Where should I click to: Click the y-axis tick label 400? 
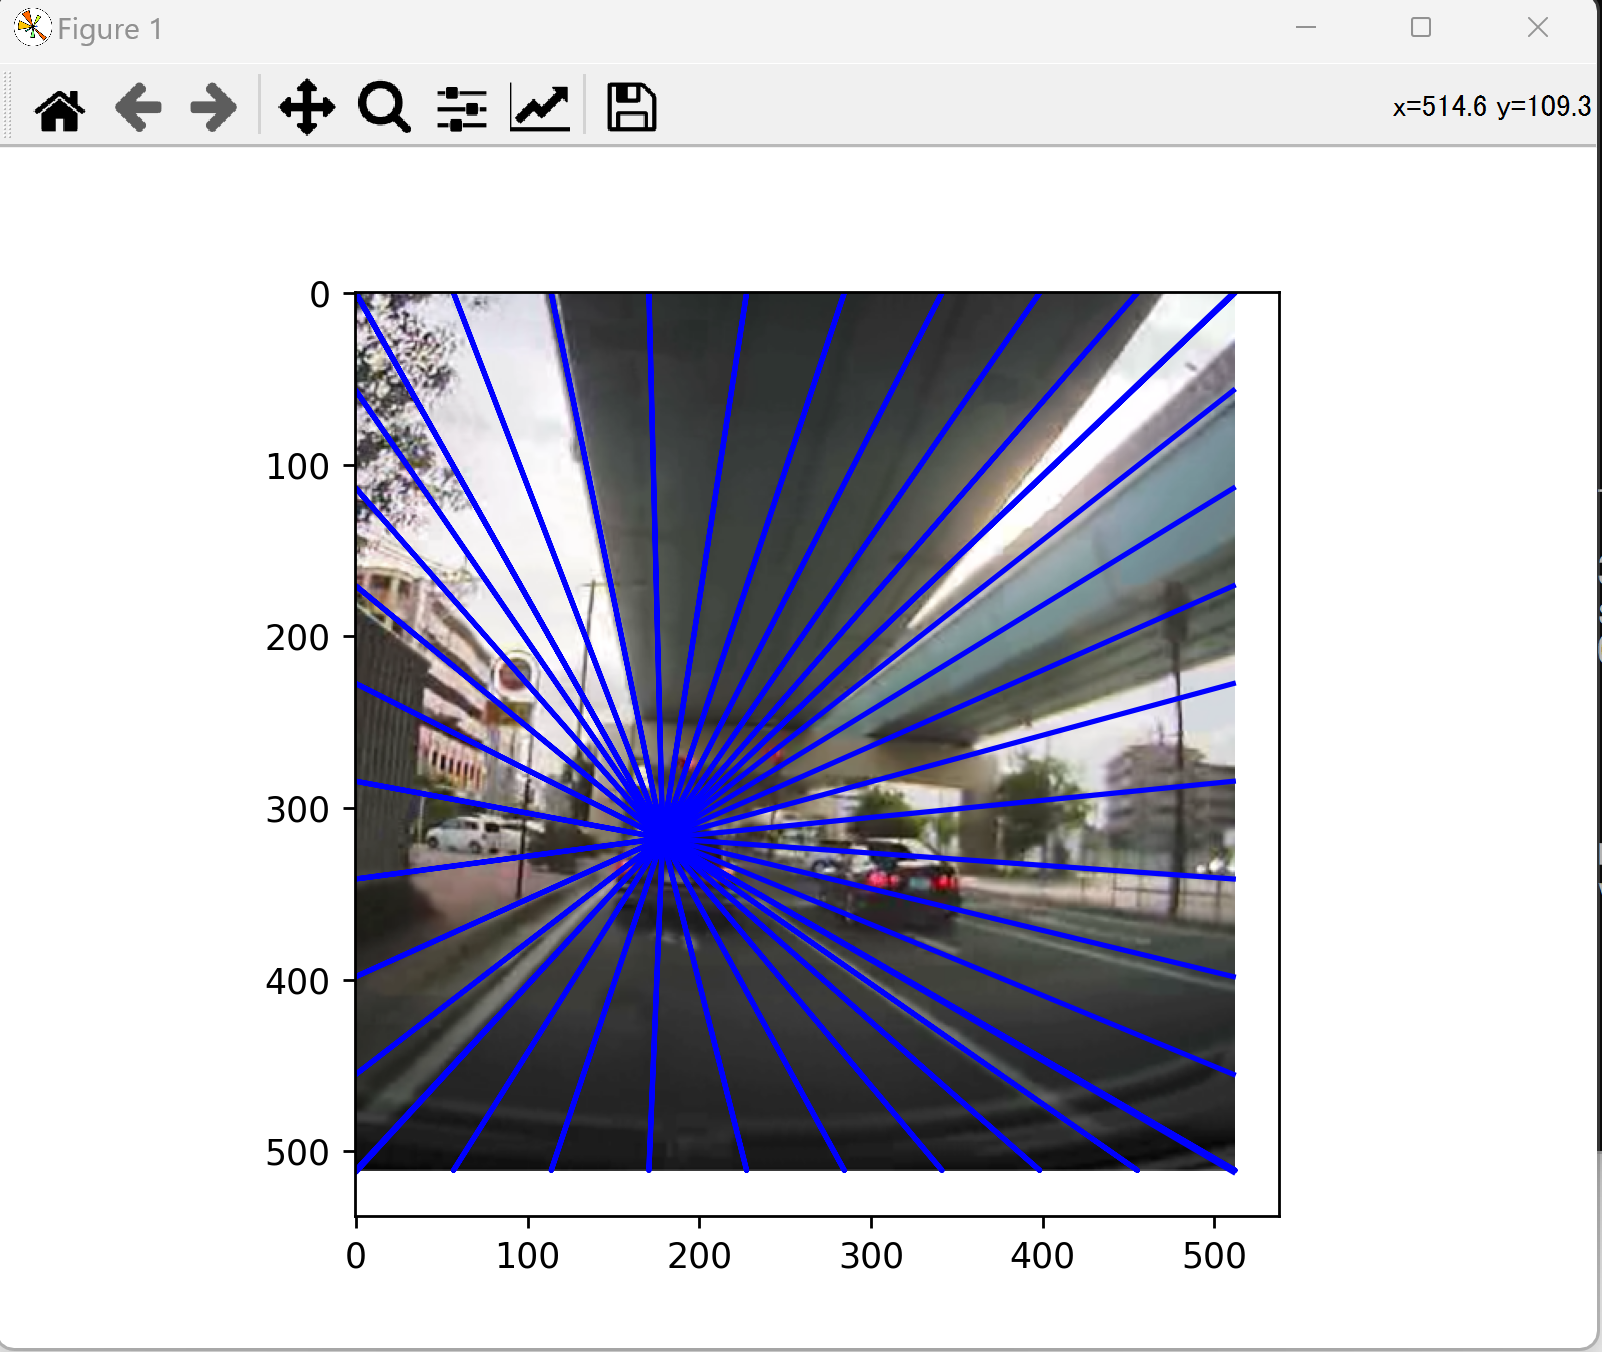coord(297,981)
